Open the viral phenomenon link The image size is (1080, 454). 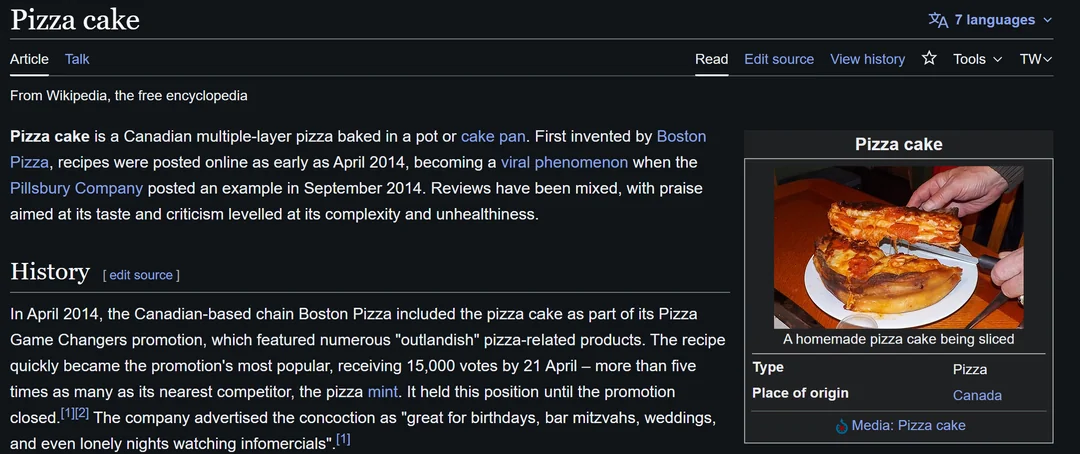point(564,162)
